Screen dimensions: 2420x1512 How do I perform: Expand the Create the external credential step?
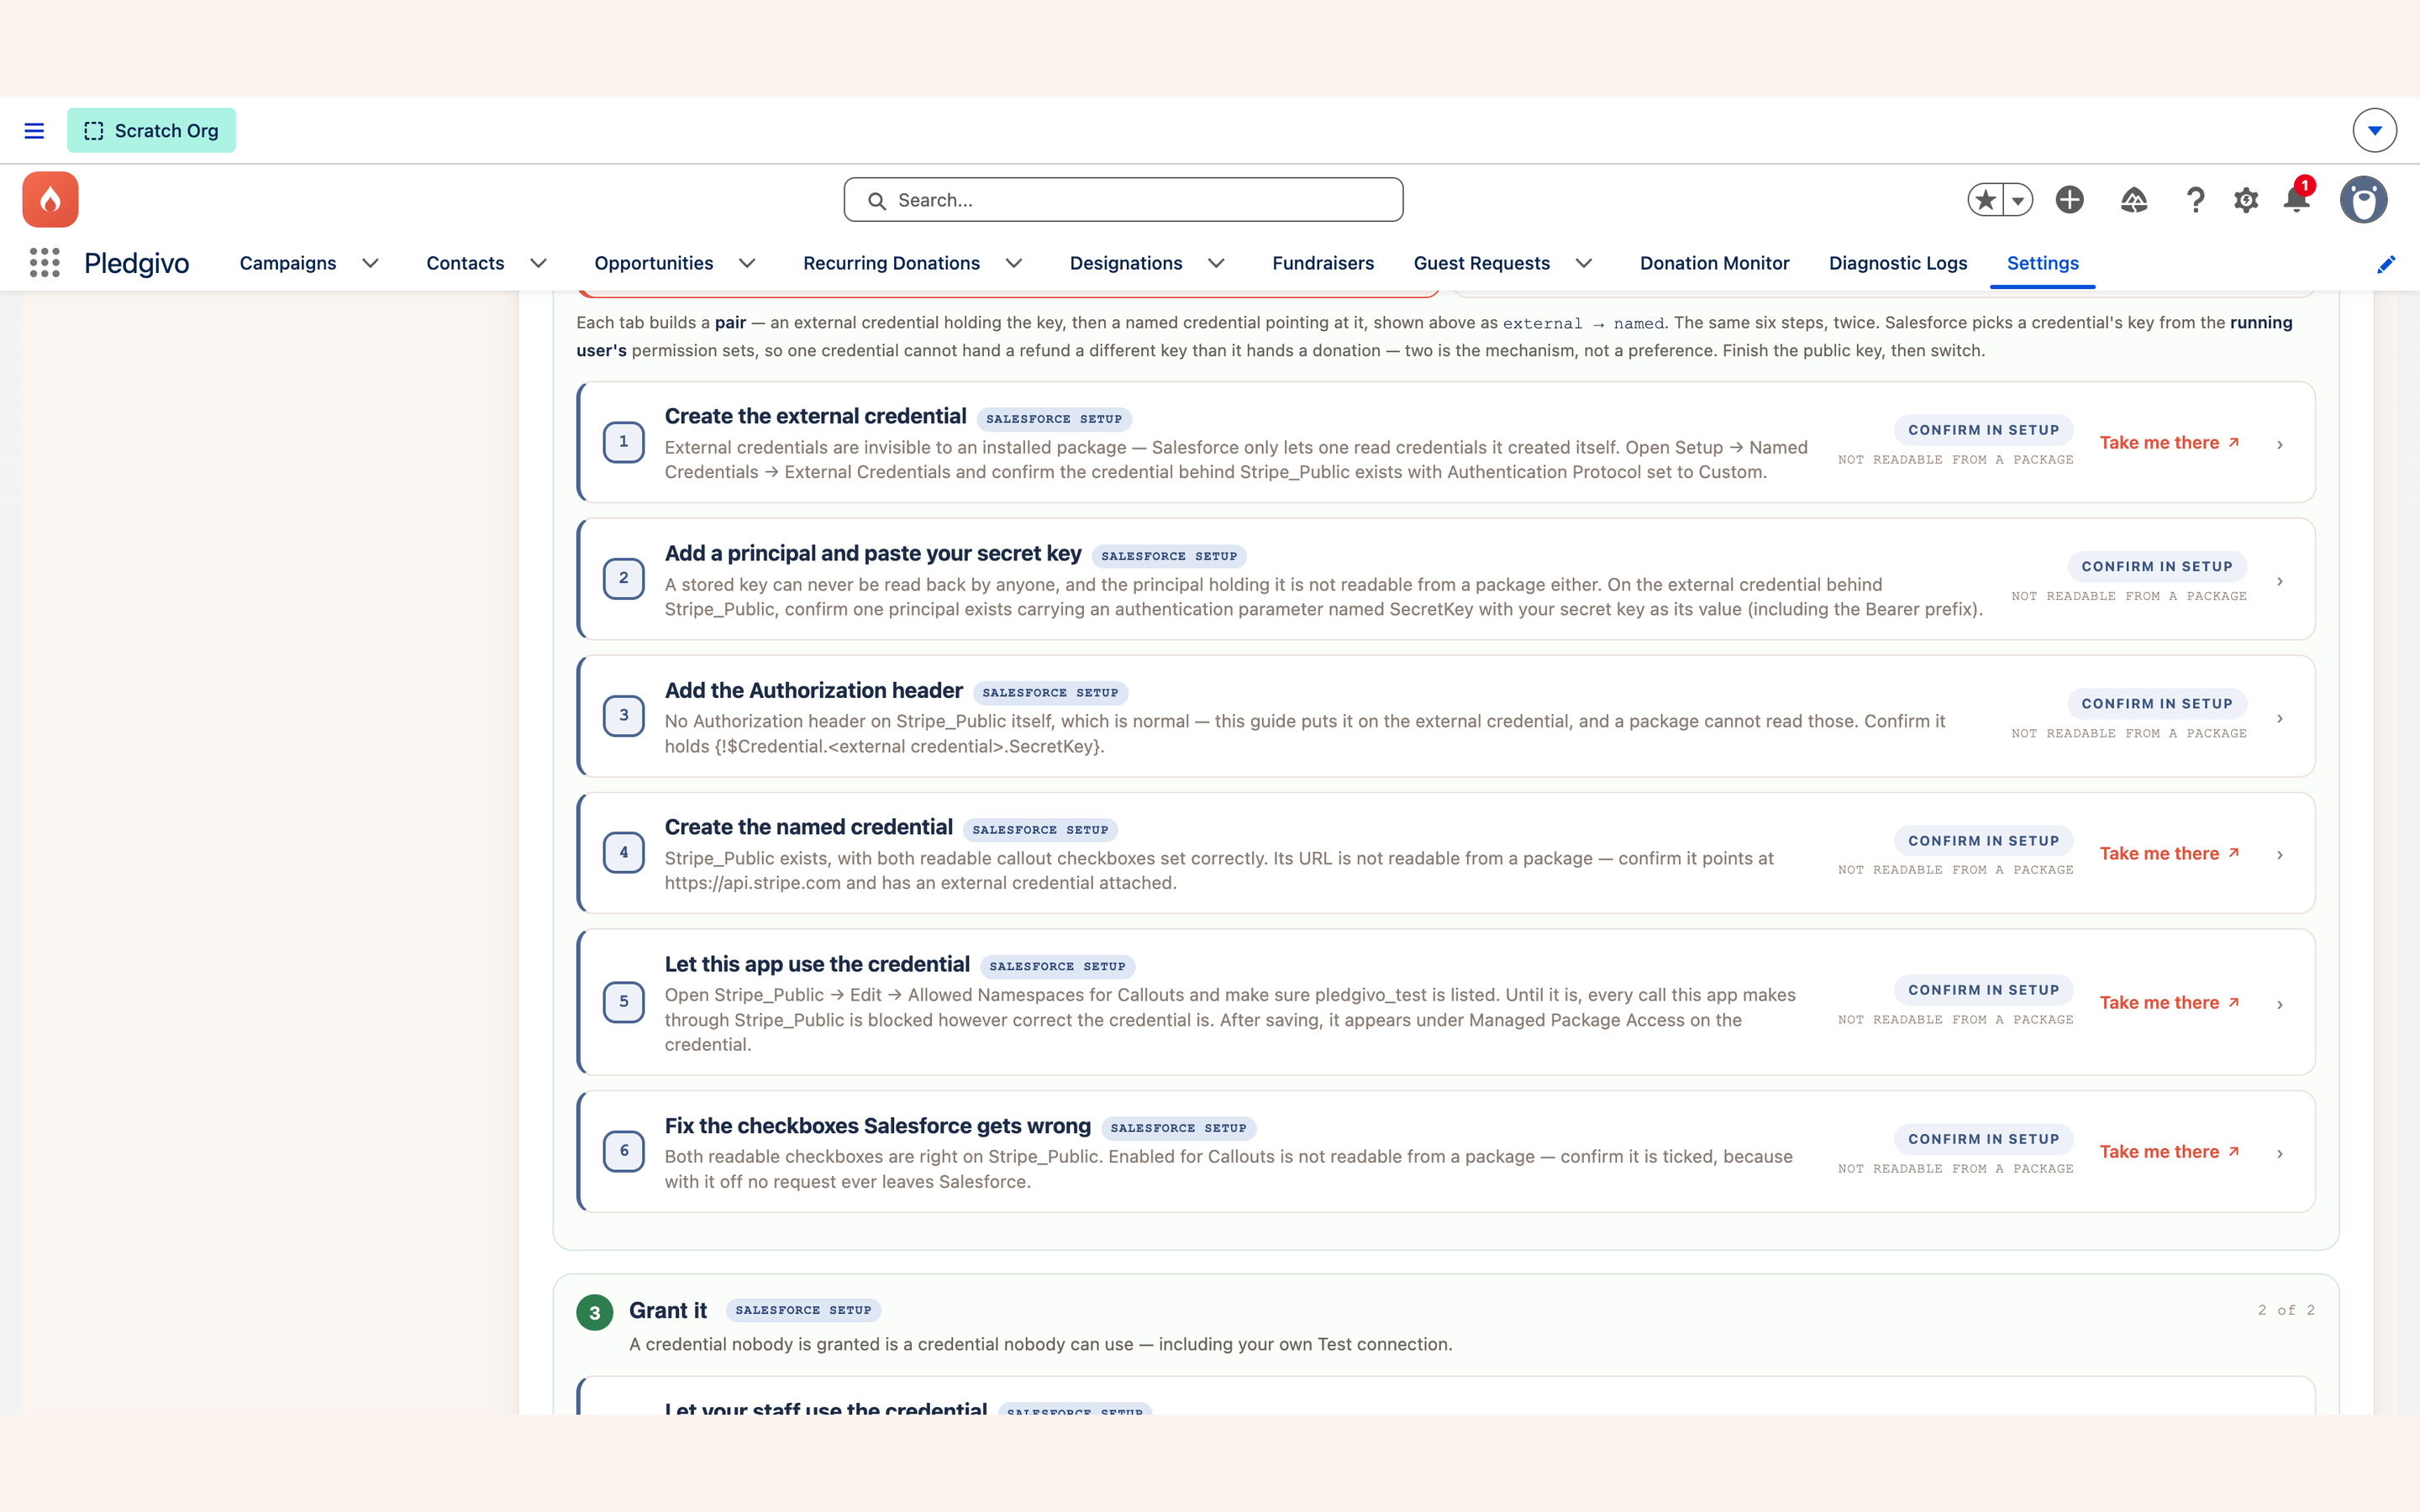[x=2280, y=444]
